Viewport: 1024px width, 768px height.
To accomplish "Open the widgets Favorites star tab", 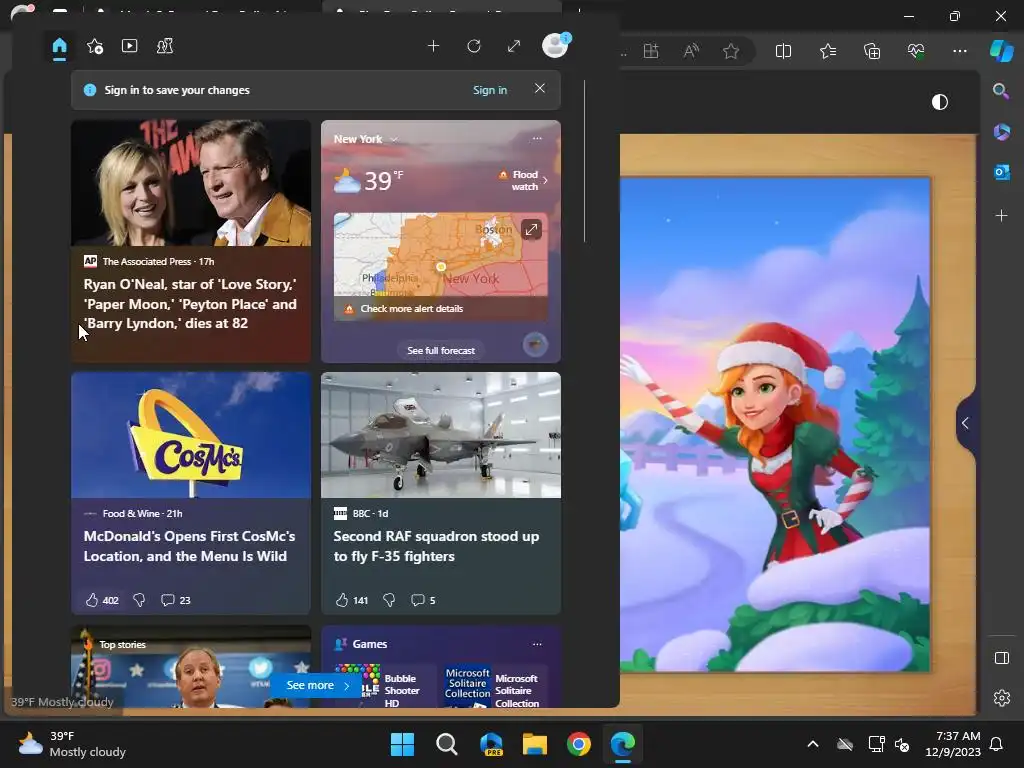I will click(x=95, y=46).
